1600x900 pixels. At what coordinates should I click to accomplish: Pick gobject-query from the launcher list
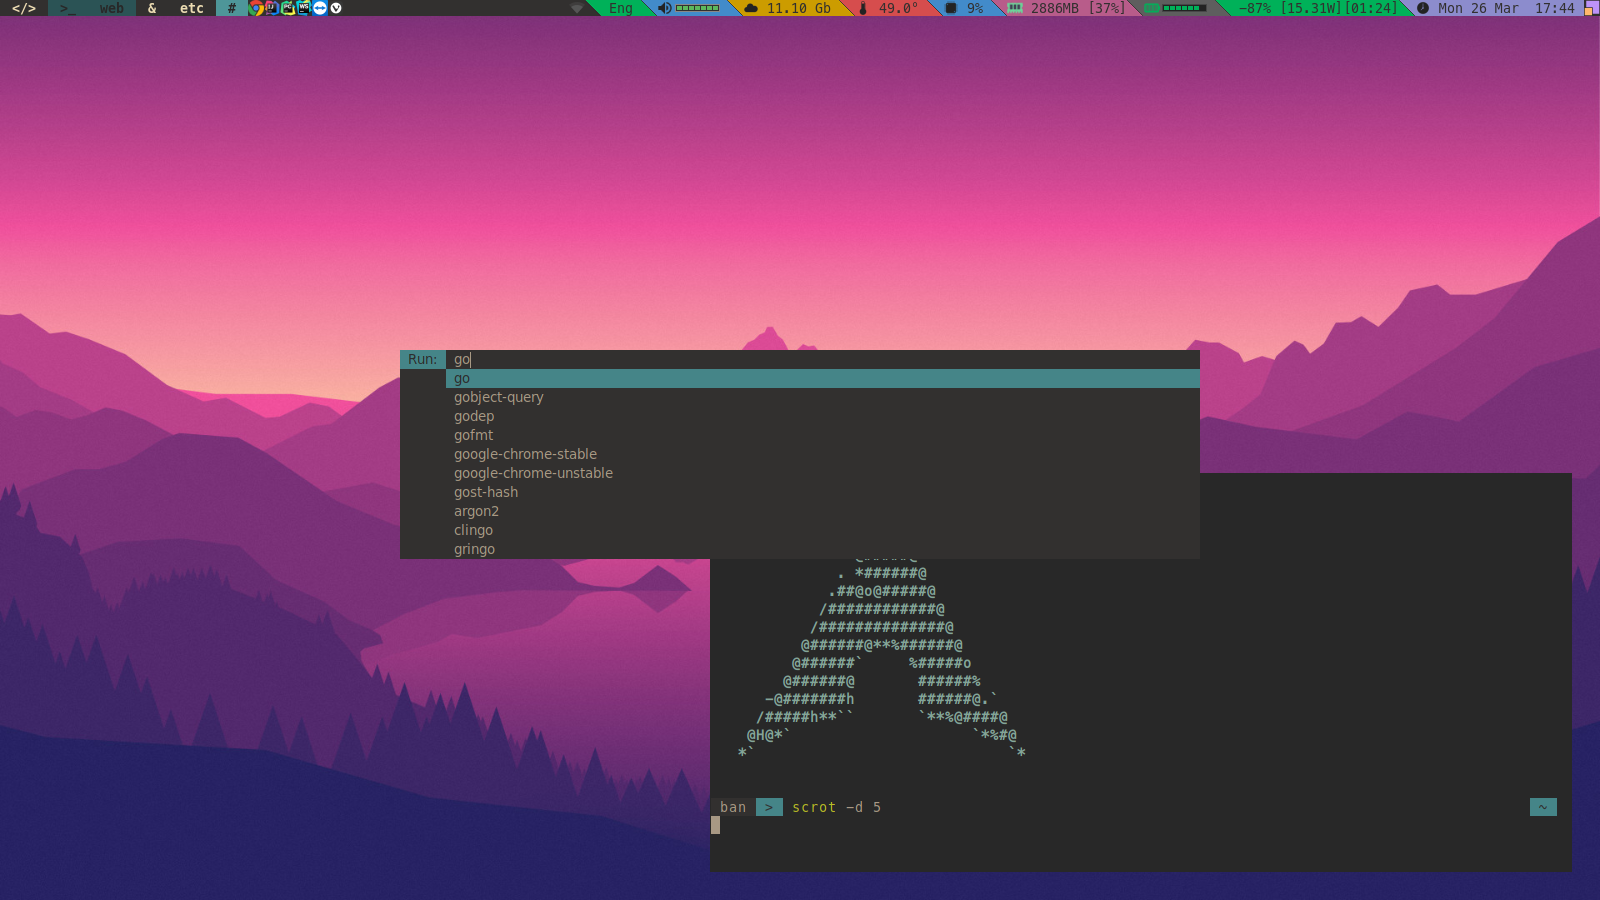(x=498, y=397)
